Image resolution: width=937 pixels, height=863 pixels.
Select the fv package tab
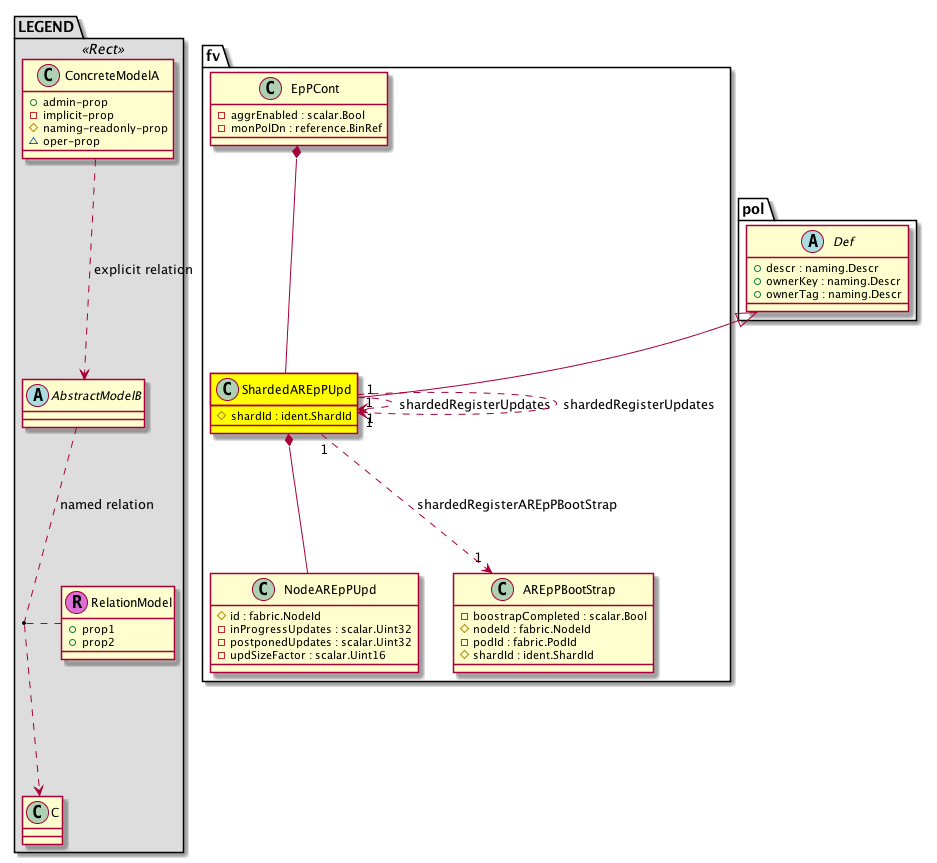214,56
